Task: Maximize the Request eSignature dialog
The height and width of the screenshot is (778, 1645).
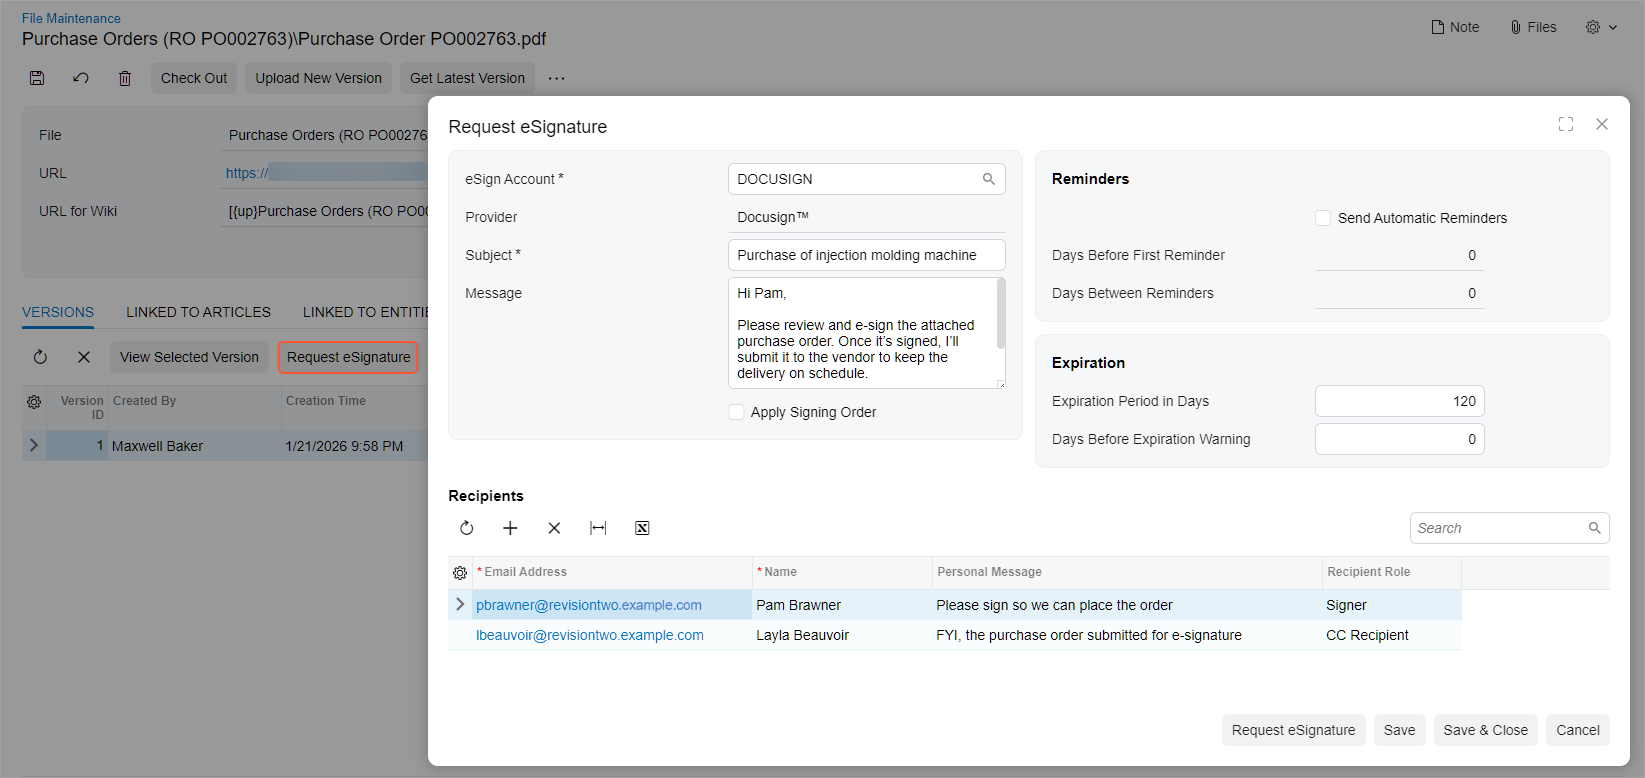Action: 1566,124
